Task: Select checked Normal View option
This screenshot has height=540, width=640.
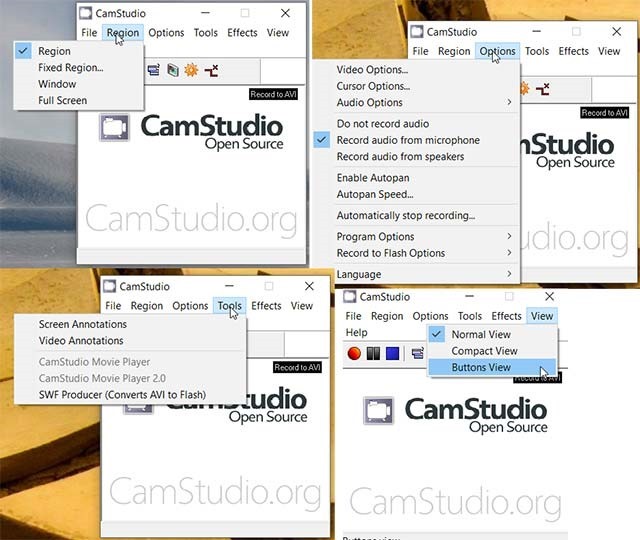Action: pos(492,334)
